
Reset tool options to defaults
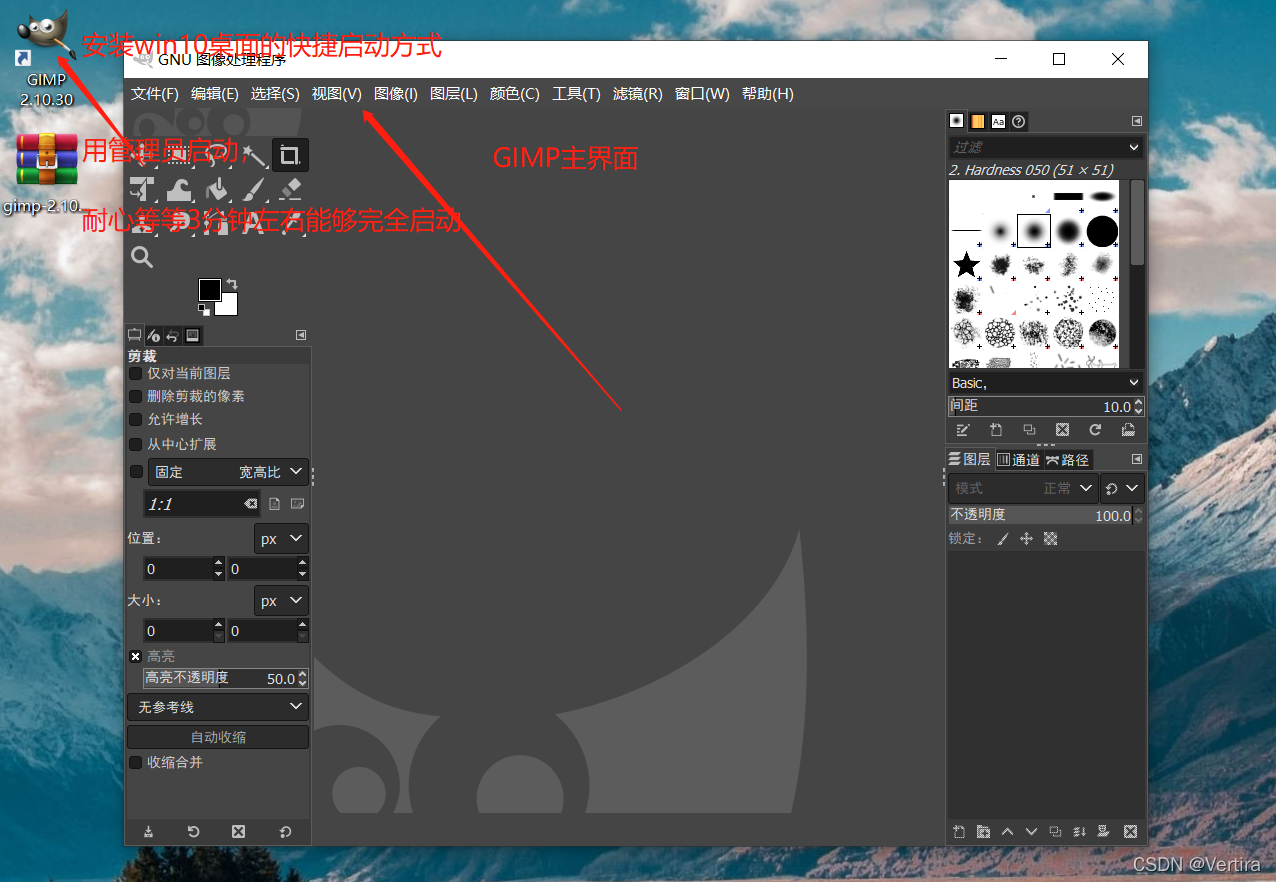tap(285, 831)
